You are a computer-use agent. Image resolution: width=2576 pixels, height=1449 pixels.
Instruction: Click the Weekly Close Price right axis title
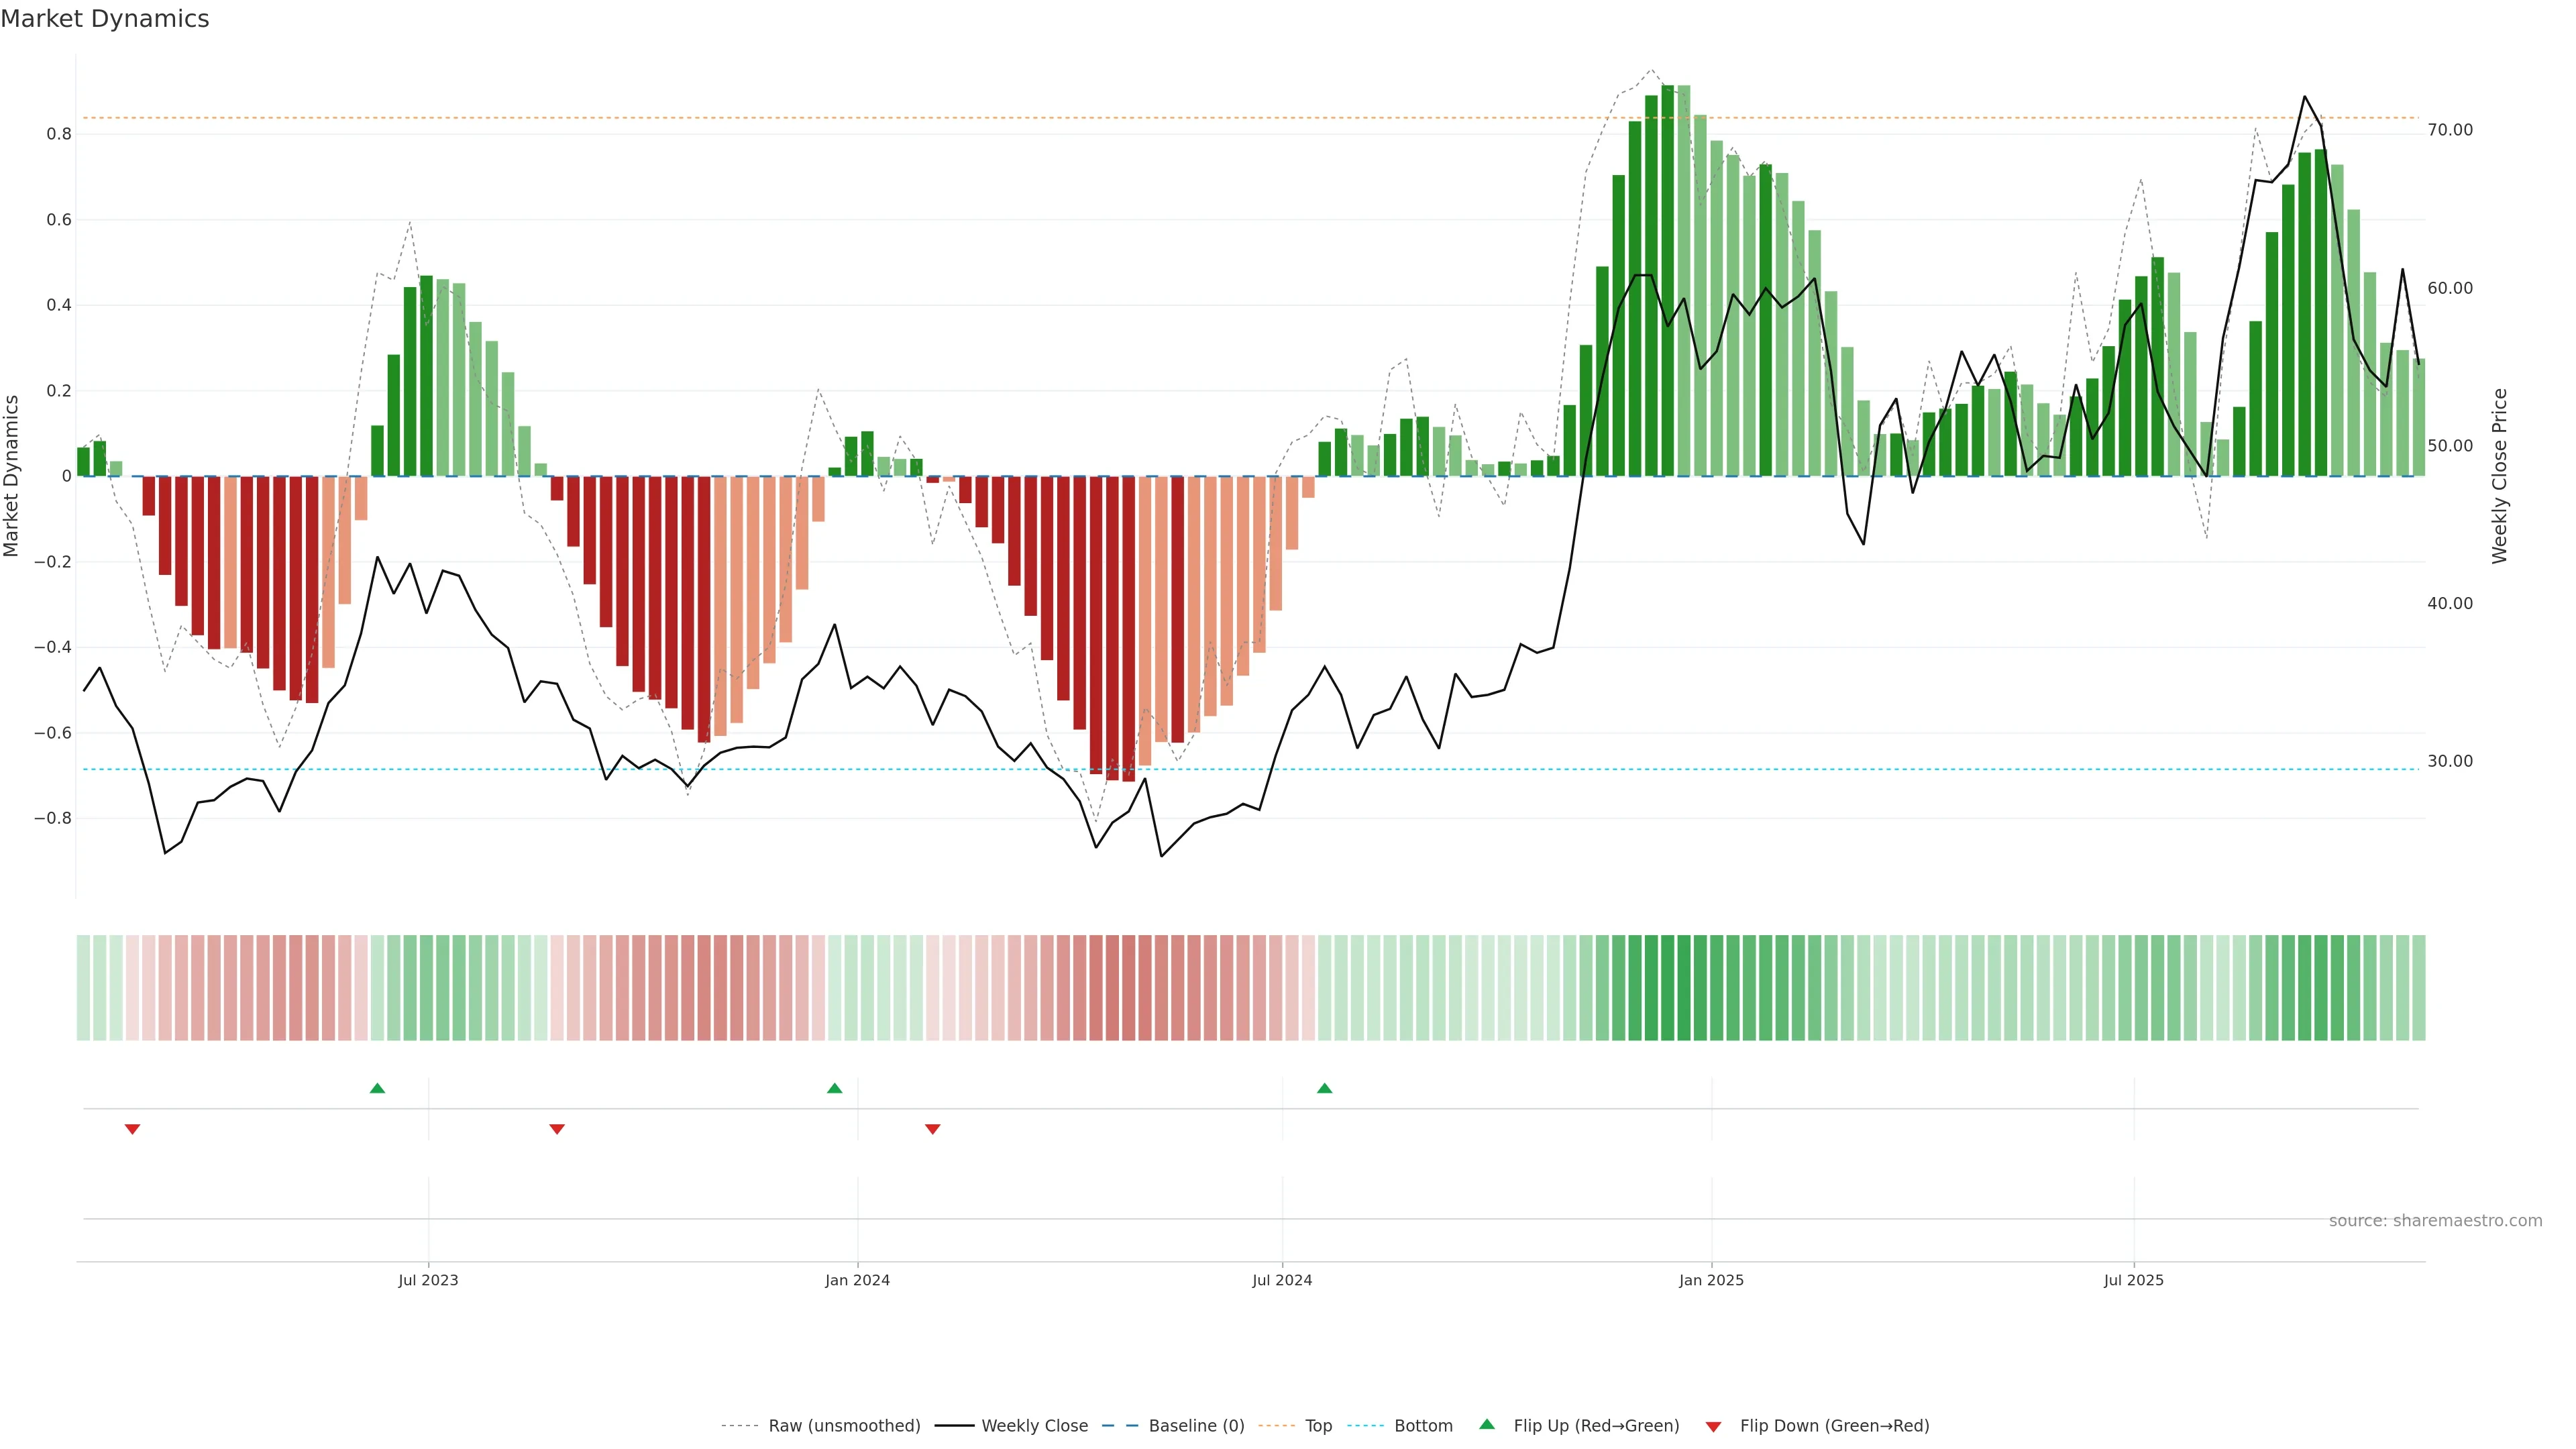(x=2499, y=476)
